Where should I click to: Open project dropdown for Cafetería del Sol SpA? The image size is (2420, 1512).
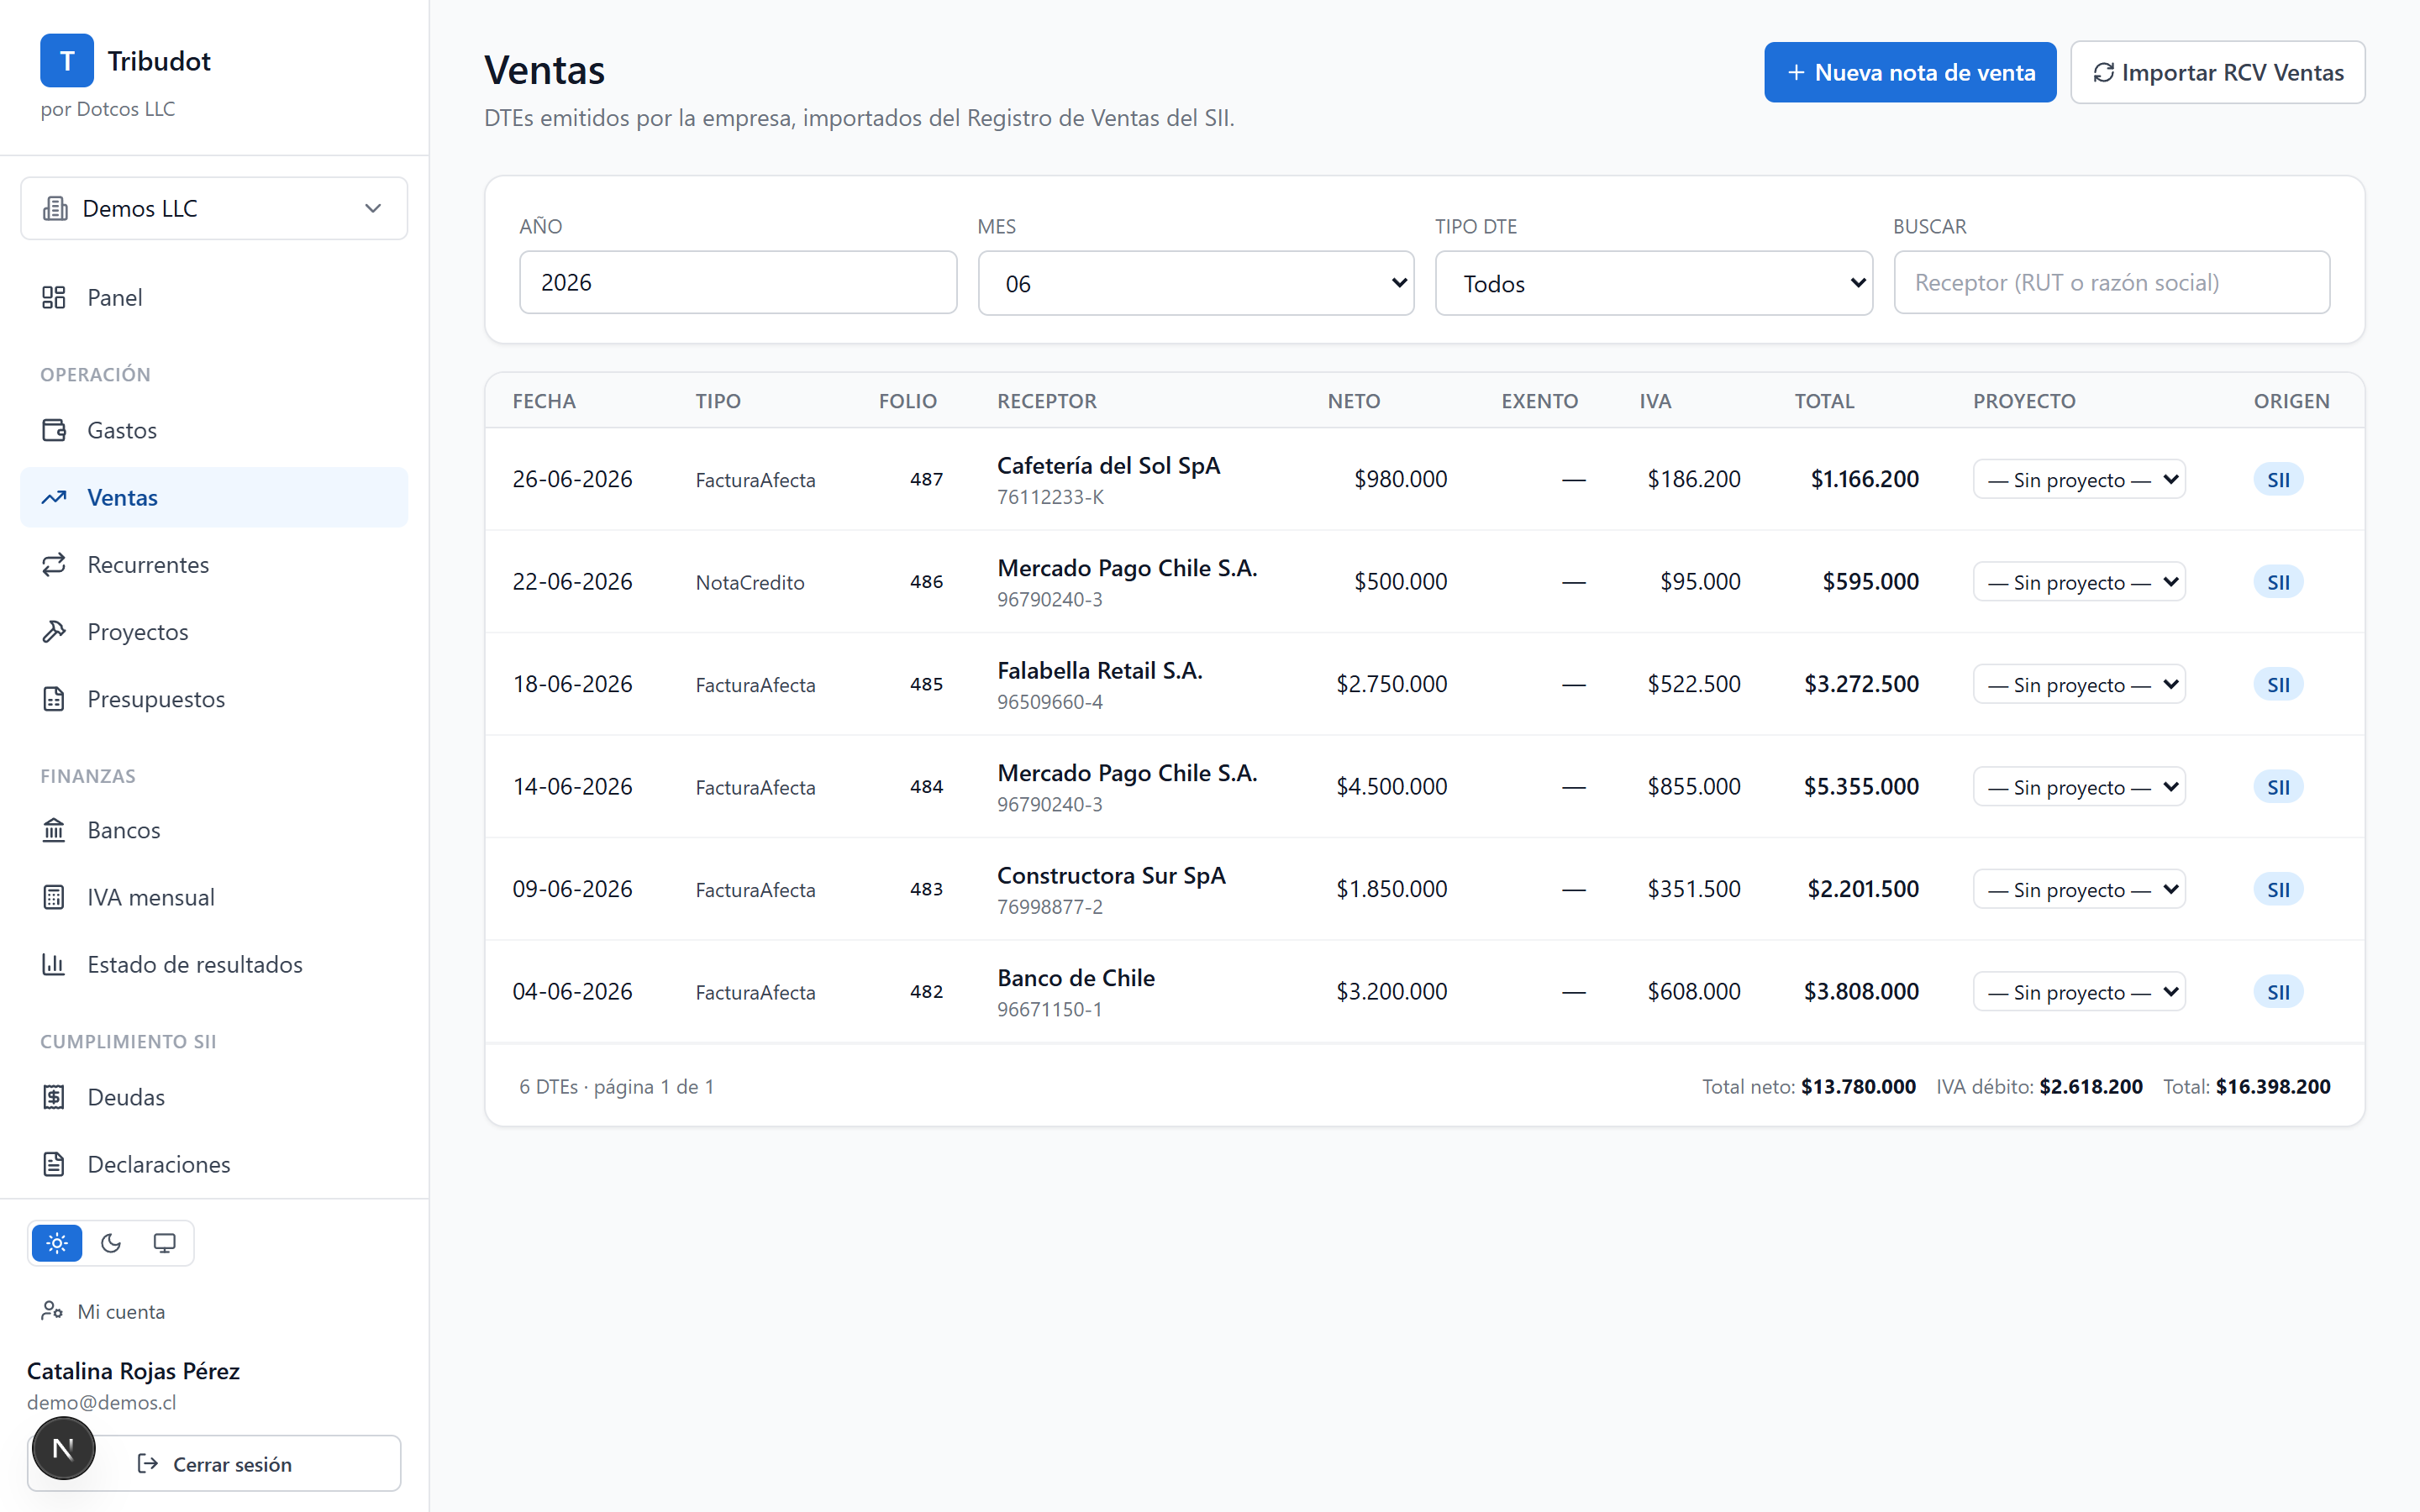click(2079, 479)
